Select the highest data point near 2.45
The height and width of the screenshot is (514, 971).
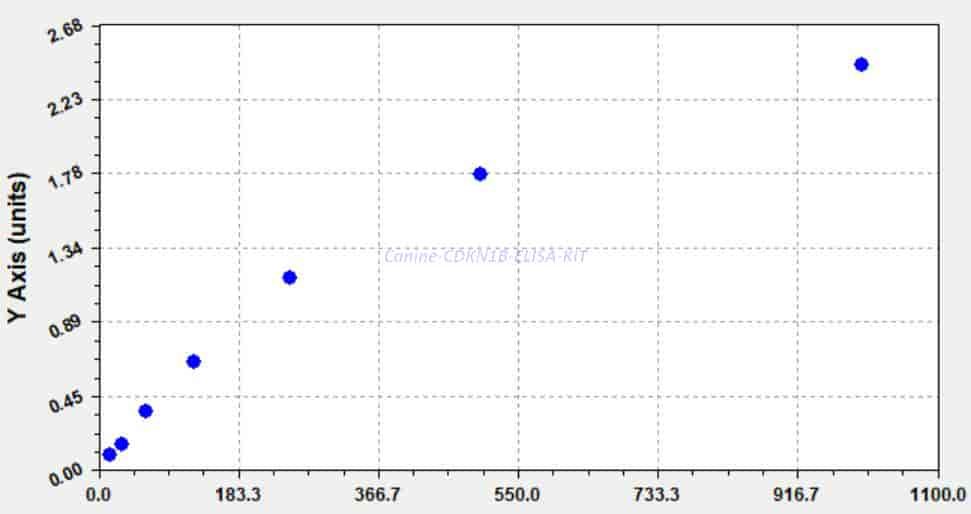(861, 64)
